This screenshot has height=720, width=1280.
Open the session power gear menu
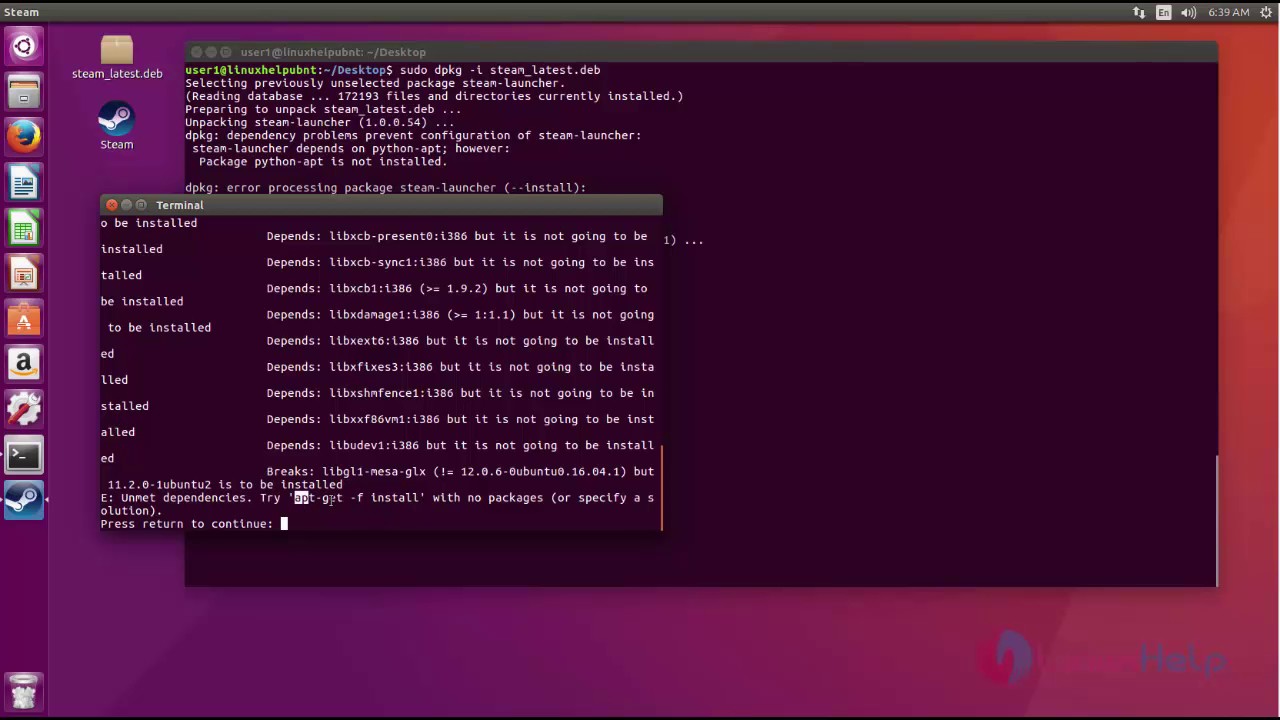[x=1266, y=12]
